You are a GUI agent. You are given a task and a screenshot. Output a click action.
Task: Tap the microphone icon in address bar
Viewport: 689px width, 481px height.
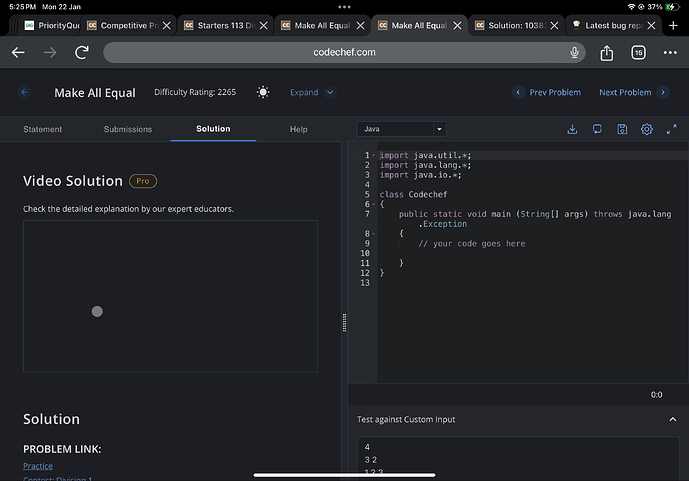pos(574,52)
